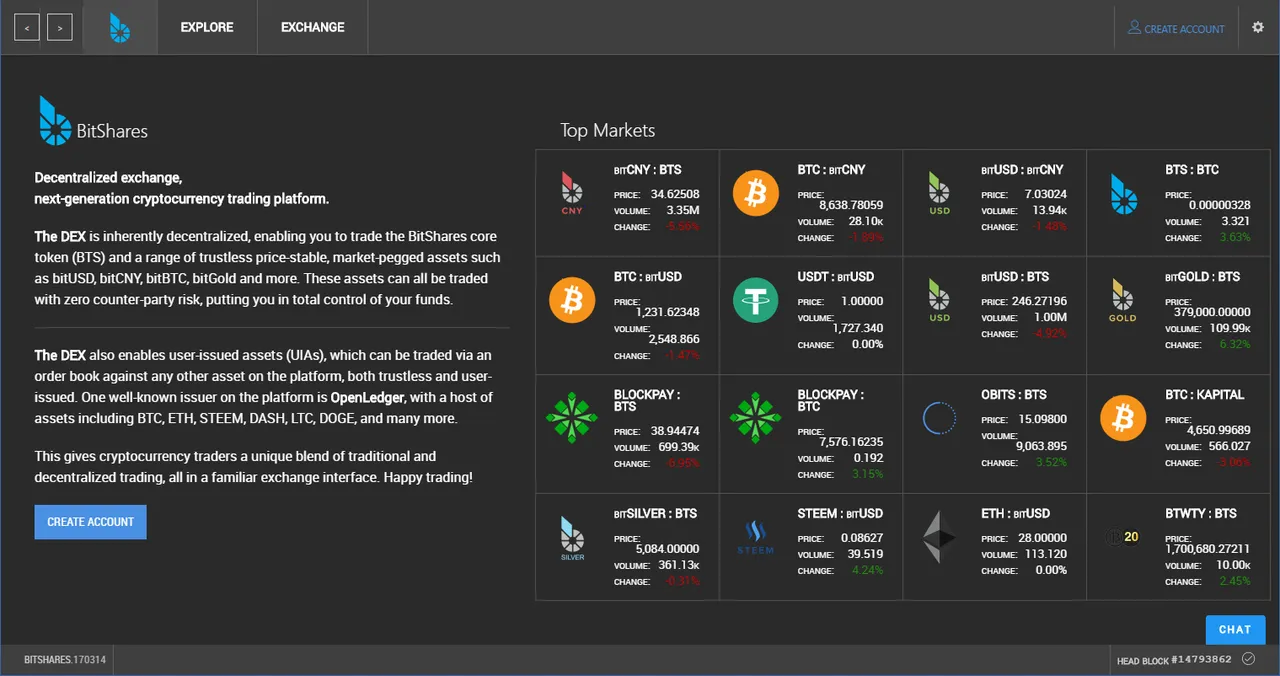Click the Bitcoin icon in BTC : bitCNY market
Screen dimensions: 1280x676
point(756,193)
